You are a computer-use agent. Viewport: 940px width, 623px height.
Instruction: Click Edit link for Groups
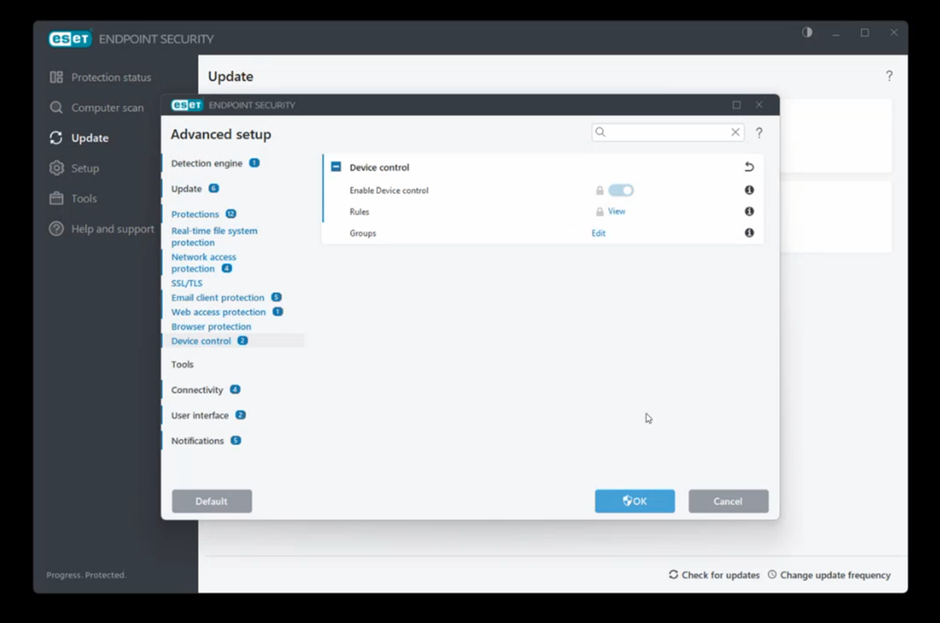point(598,233)
